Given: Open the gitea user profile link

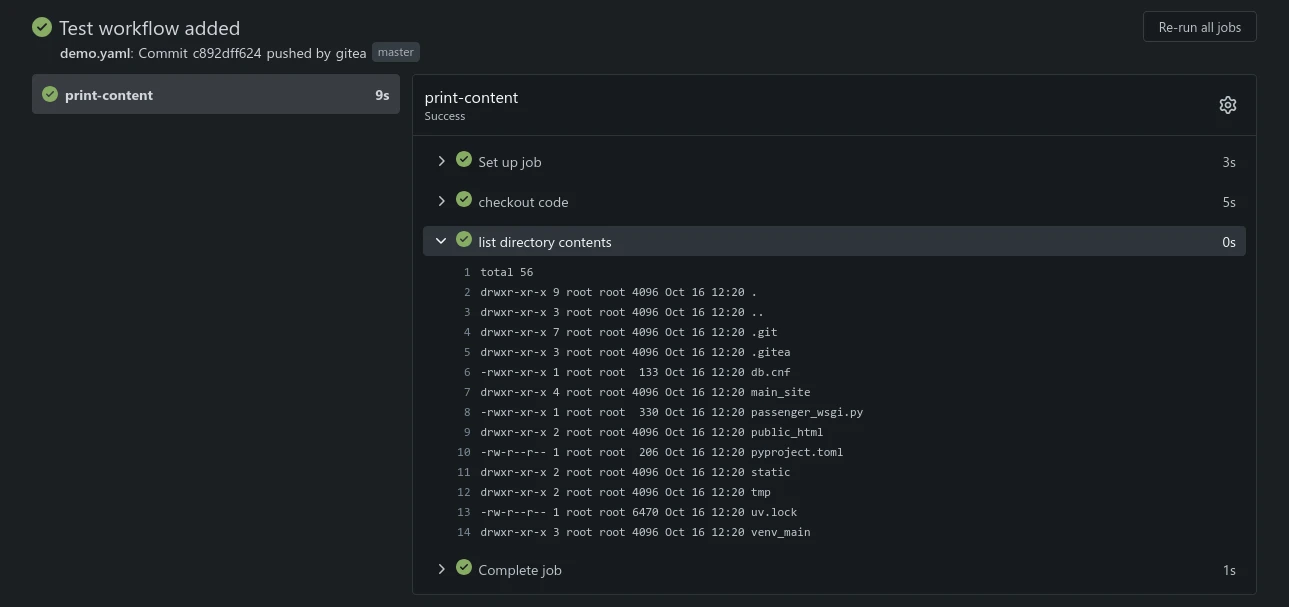Looking at the screenshot, I should tap(350, 53).
